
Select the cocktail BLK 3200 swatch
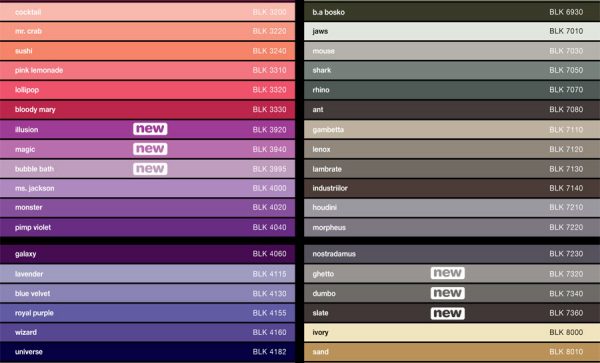147,12
